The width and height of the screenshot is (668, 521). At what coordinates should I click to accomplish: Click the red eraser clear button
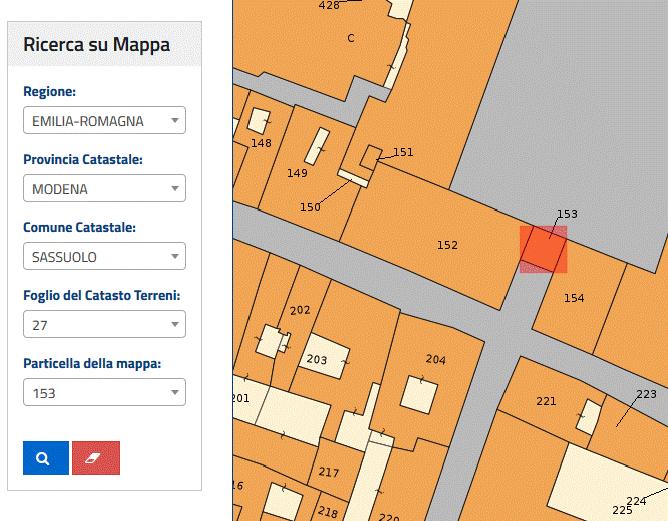coord(96,457)
